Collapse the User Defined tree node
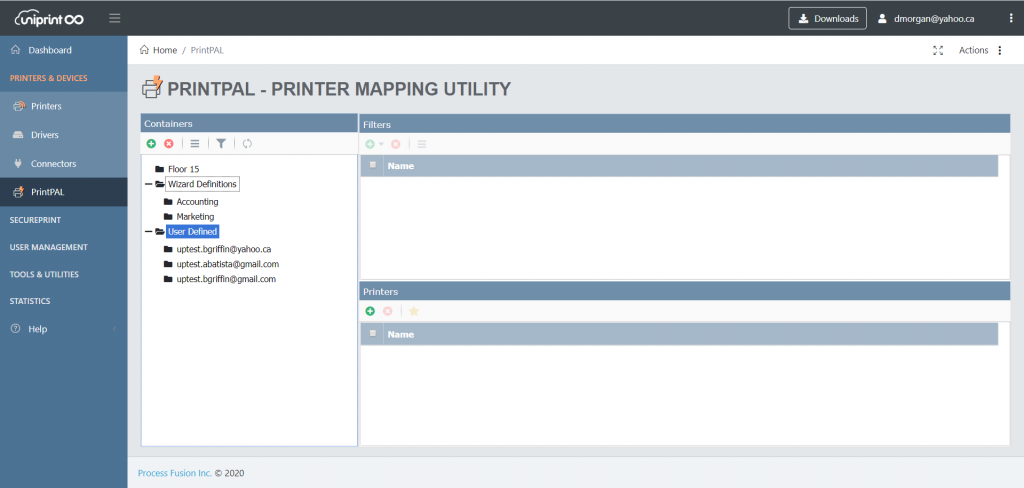The width and height of the screenshot is (1024, 488). (x=148, y=232)
